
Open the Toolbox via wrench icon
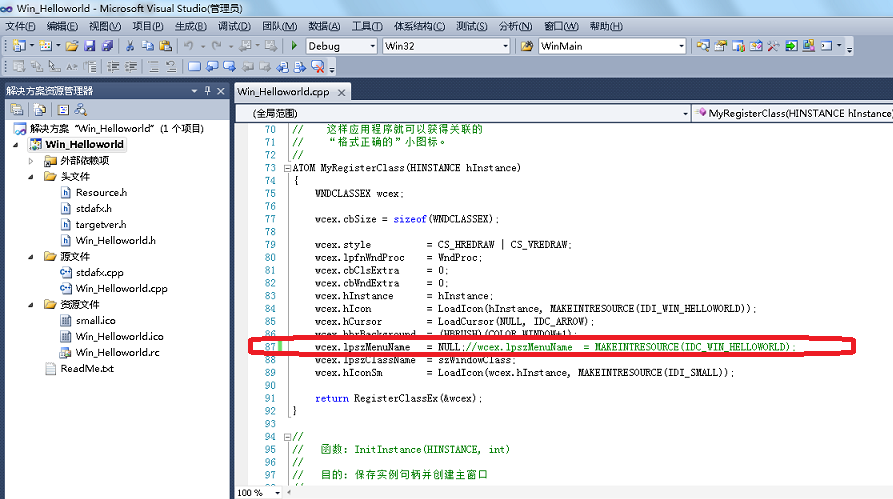tap(773, 46)
